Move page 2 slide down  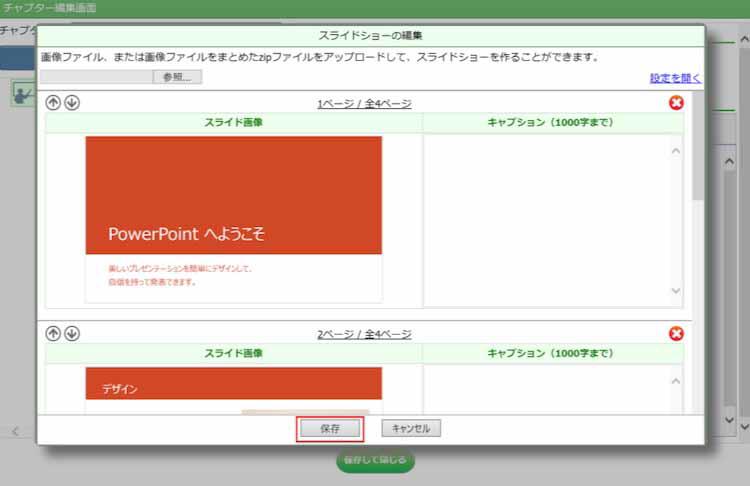[x=72, y=333]
